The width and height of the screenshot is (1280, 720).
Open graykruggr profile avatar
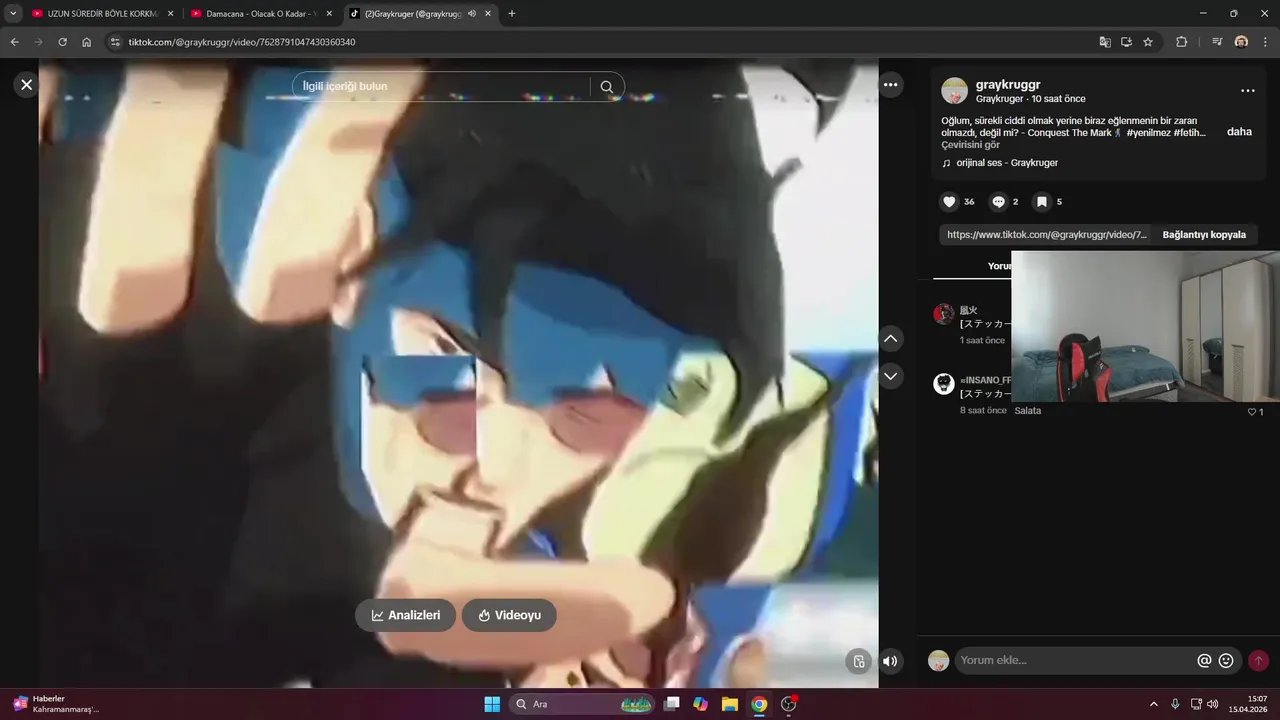(954, 91)
